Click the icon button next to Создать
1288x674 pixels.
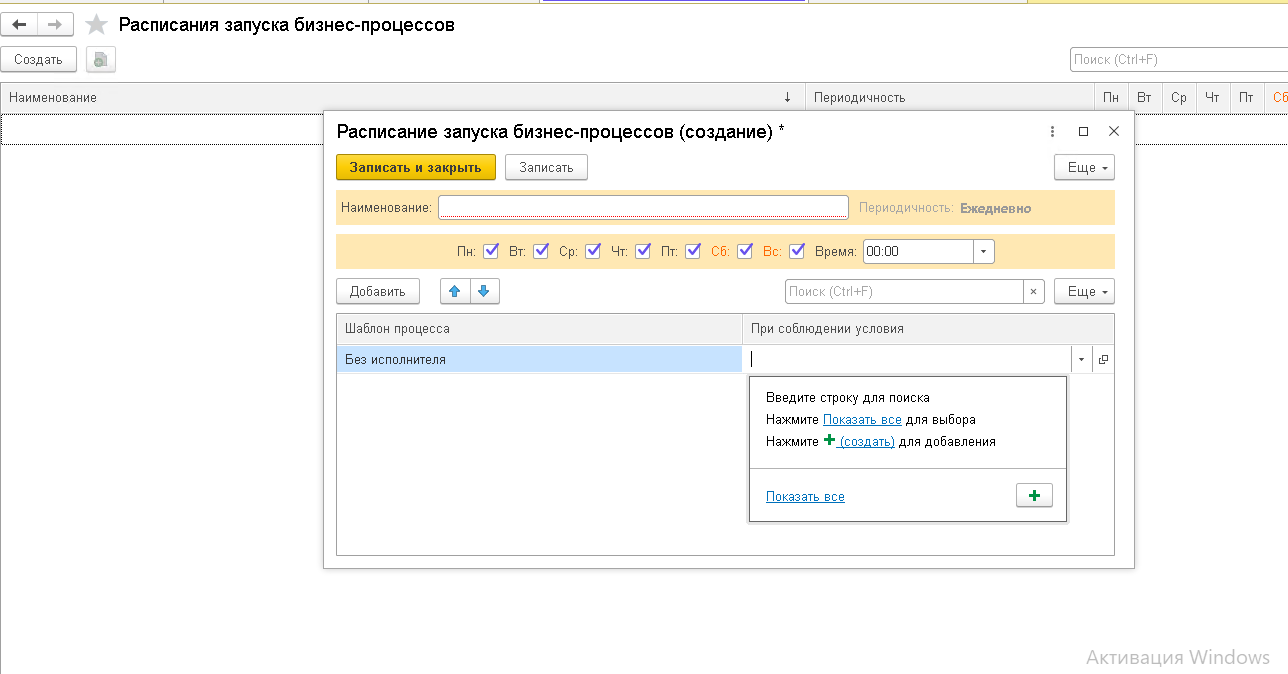tap(100, 60)
